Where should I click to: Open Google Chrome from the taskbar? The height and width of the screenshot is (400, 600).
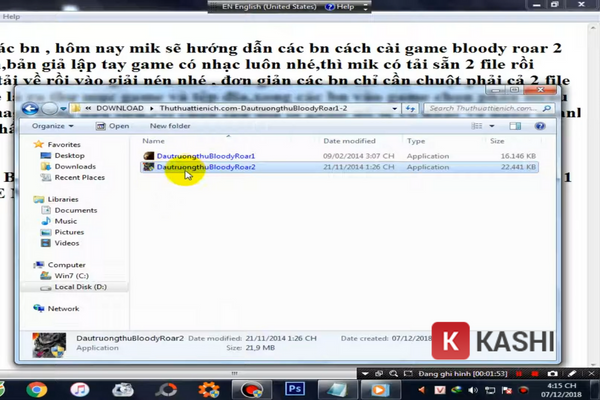37,389
